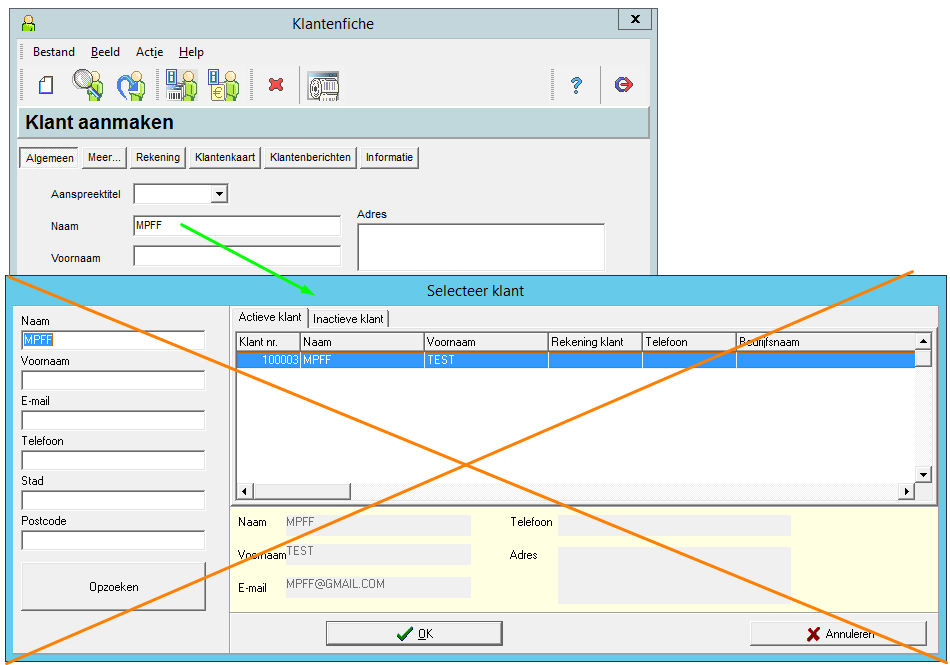Switch to the Klantenkaart tab
The width and height of the screenshot is (950, 665).
tap(225, 157)
